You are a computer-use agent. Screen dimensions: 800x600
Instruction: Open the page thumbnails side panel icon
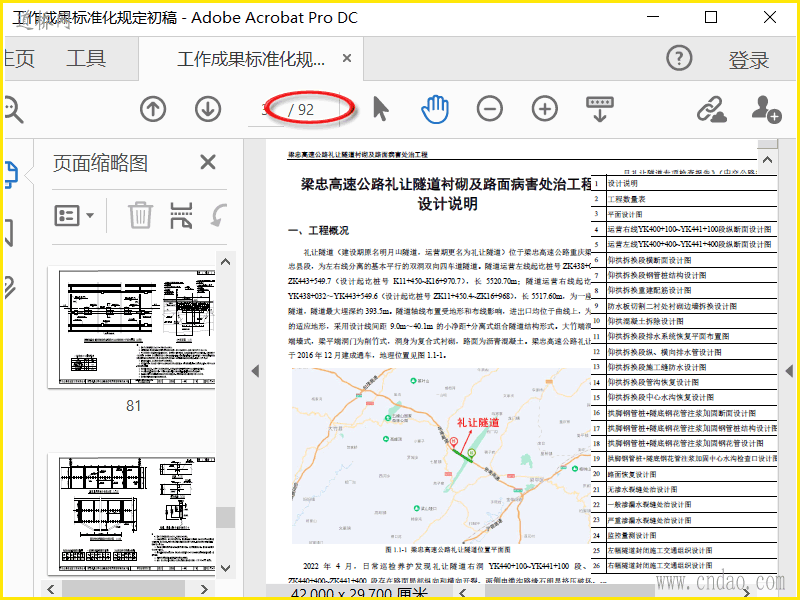pyautogui.click(x=11, y=175)
